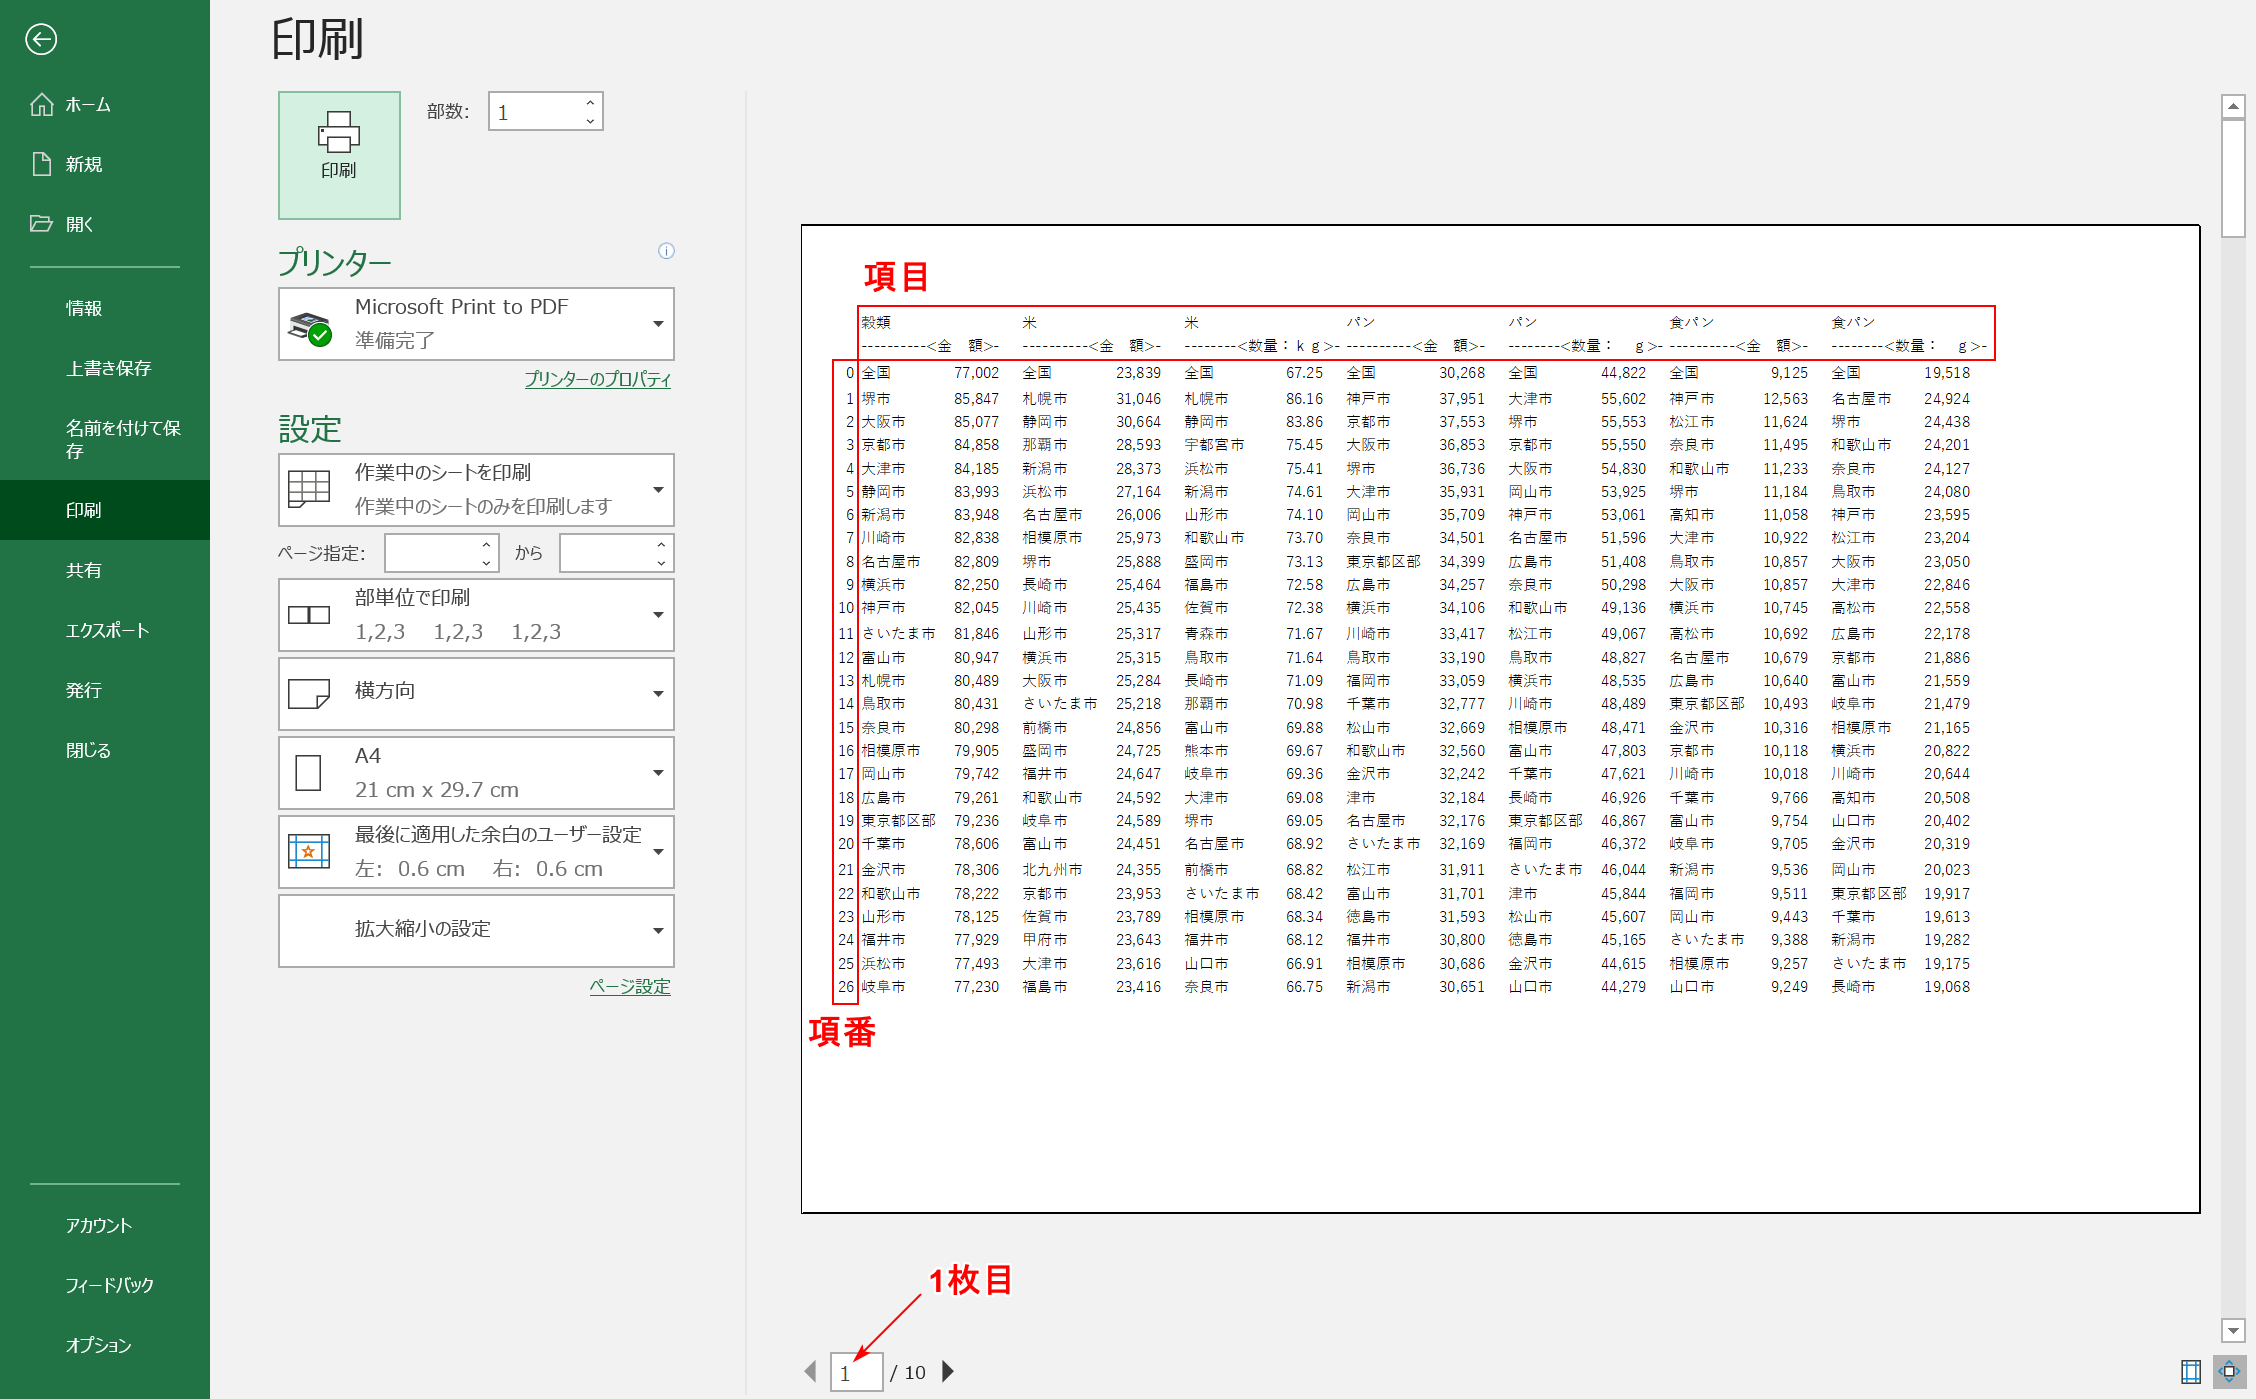Click the sheet grid icon in print scope
The image size is (2256, 1399).
[x=308, y=489]
